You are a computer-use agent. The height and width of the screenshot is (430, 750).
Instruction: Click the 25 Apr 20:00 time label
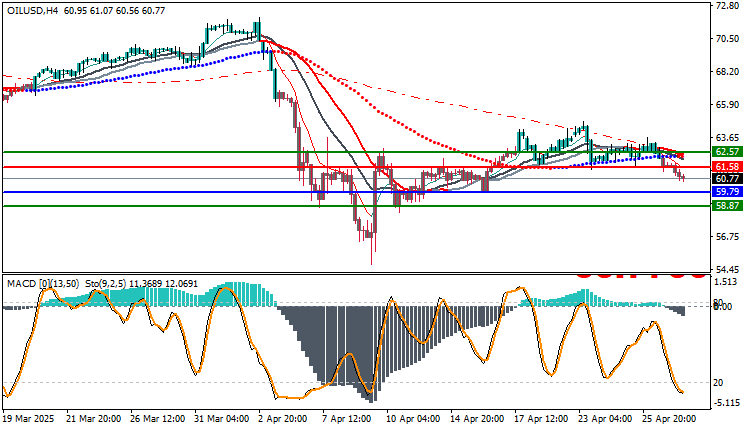click(669, 419)
